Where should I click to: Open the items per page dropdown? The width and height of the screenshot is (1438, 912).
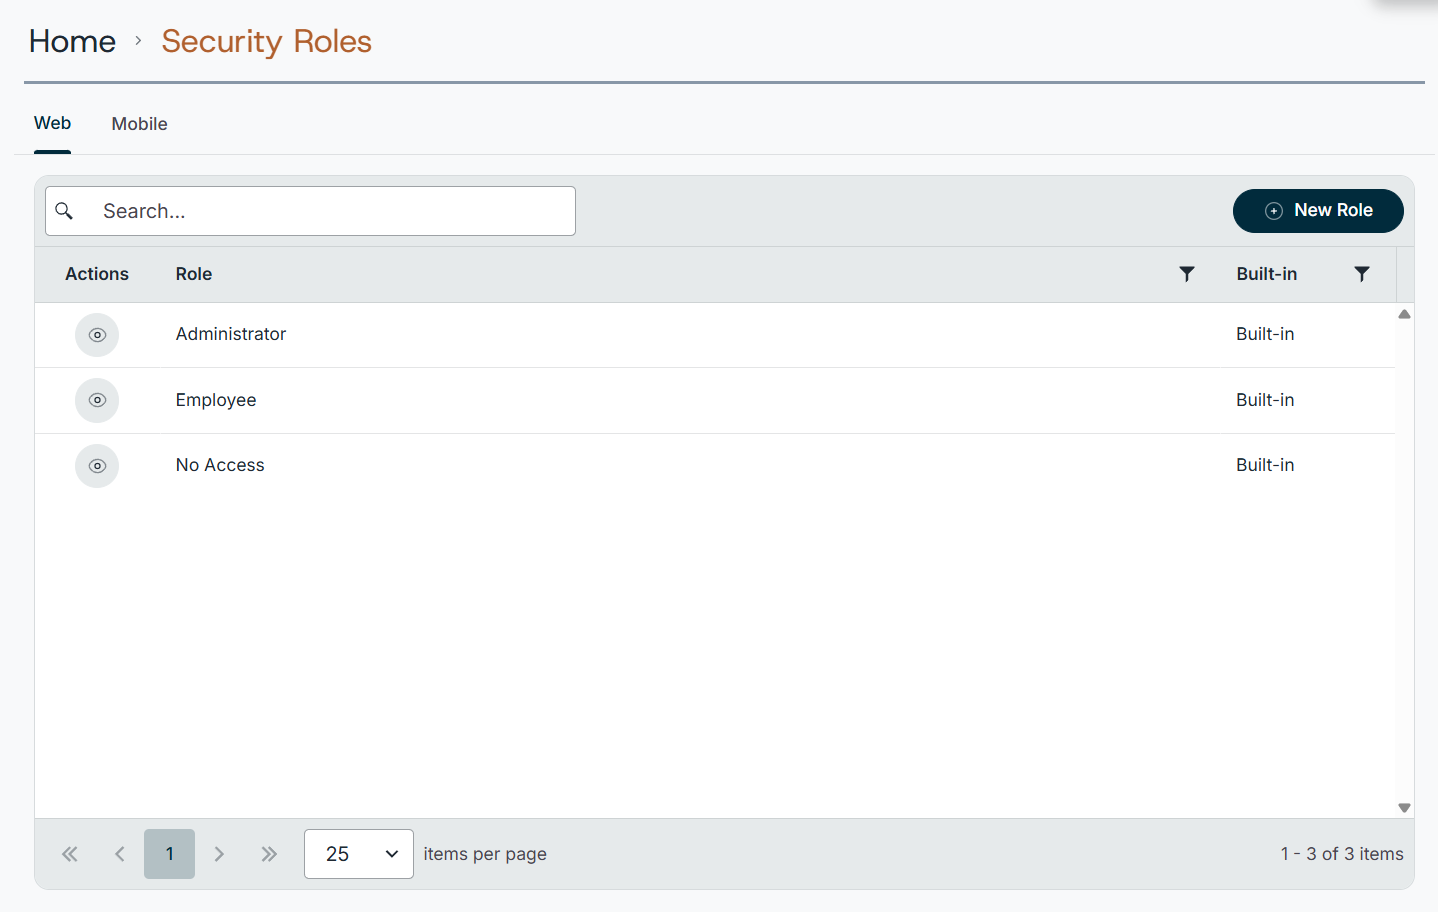tap(359, 854)
